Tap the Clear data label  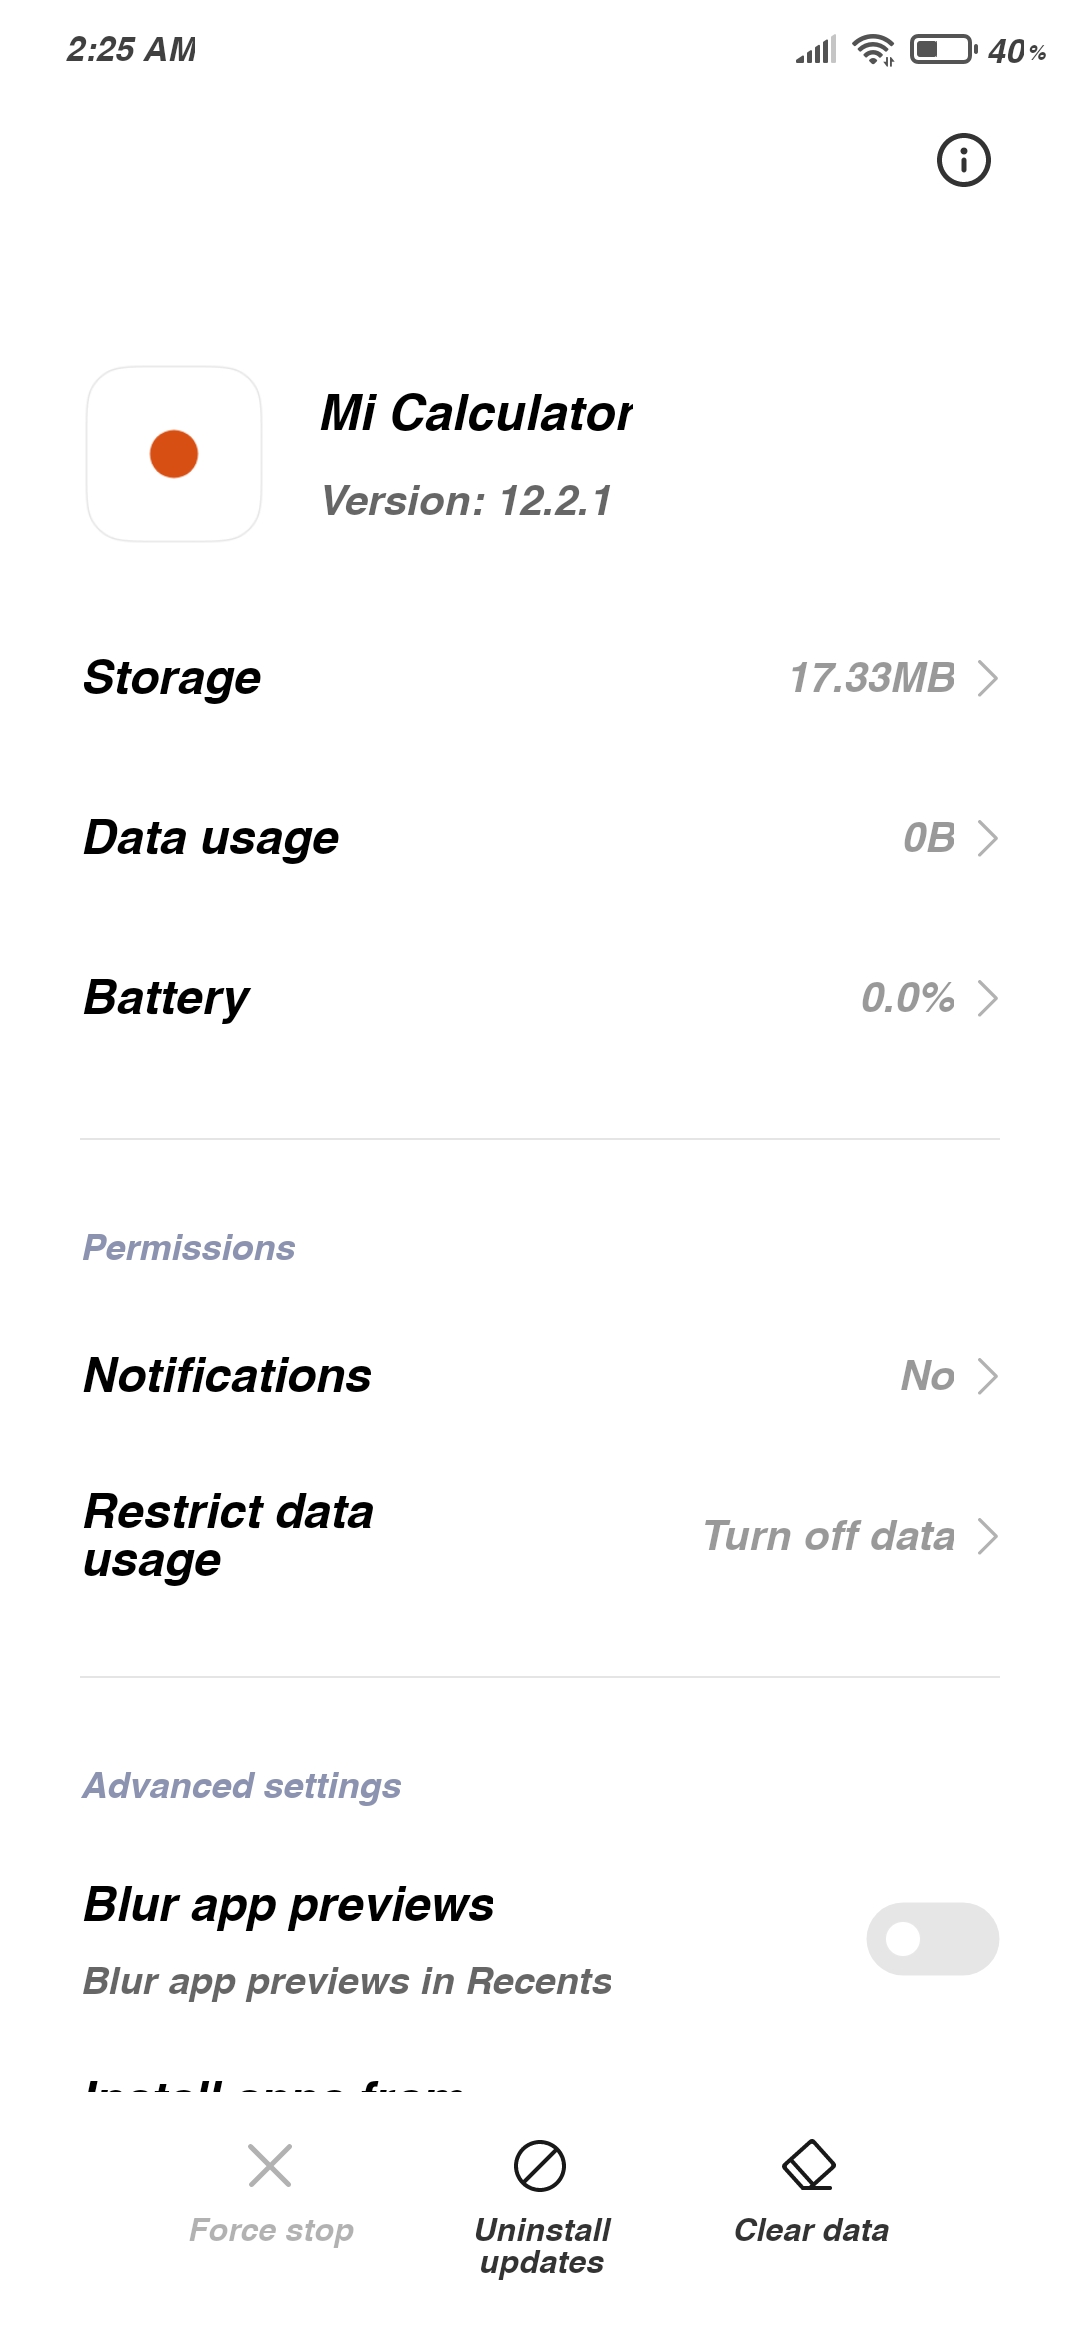[x=811, y=2230]
